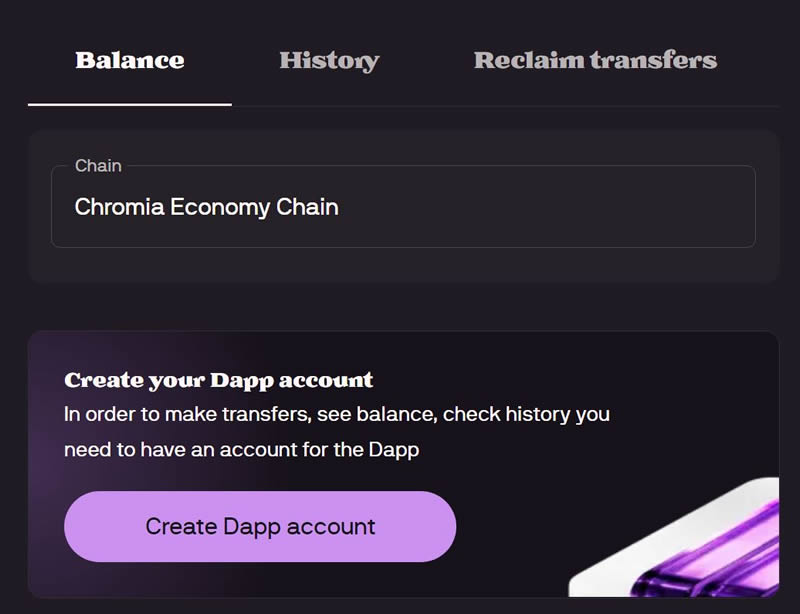Select the Balance tab
This screenshot has height=614, width=800.
tap(130, 60)
